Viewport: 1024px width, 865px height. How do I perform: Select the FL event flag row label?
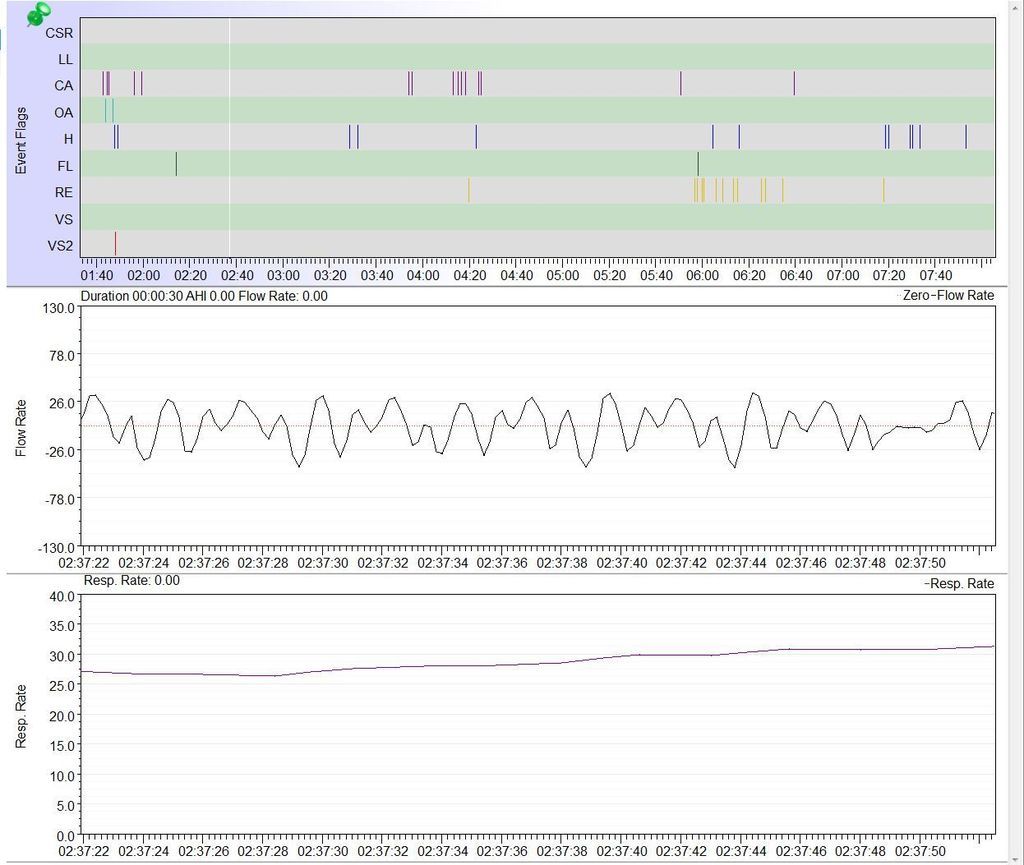[65, 166]
